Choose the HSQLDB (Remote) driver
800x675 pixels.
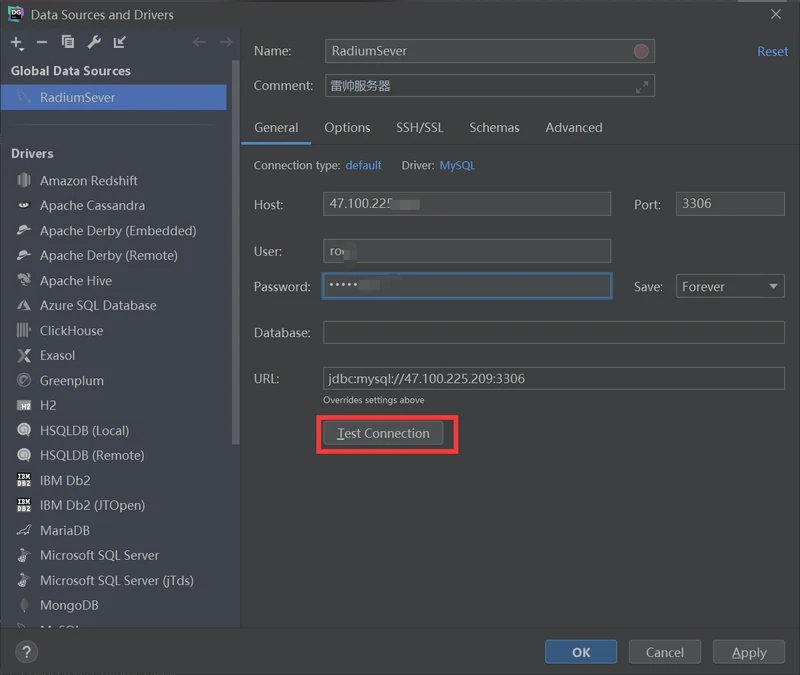point(92,455)
